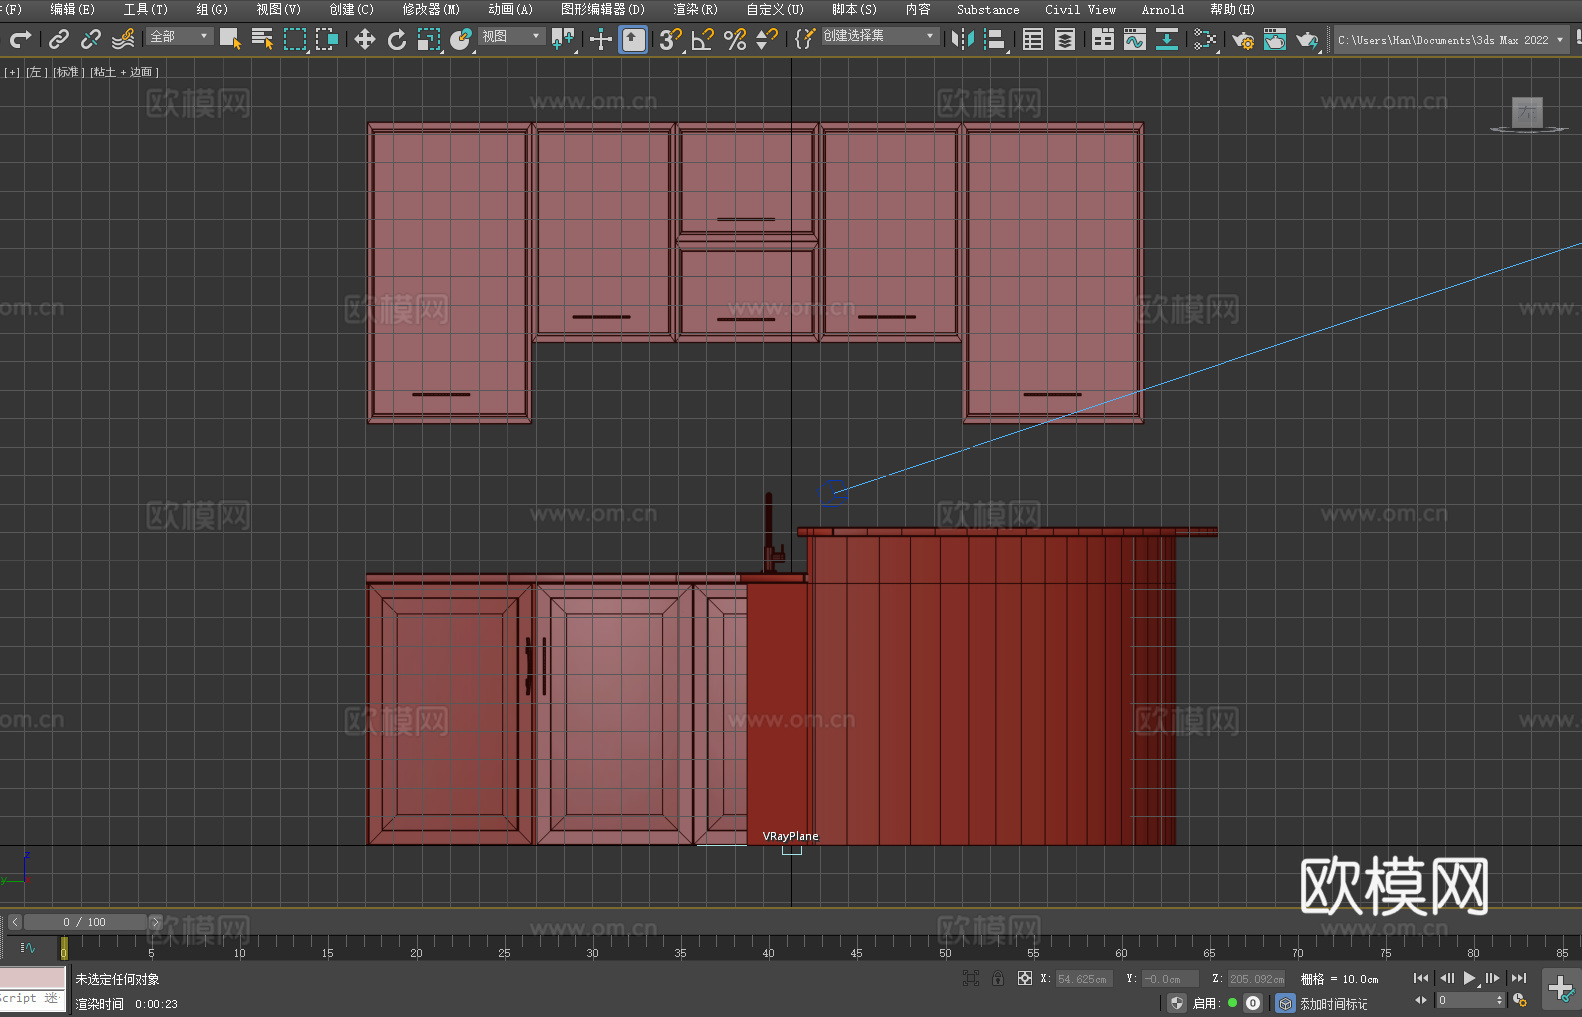Open the 编辑(E) menu

(72, 9)
